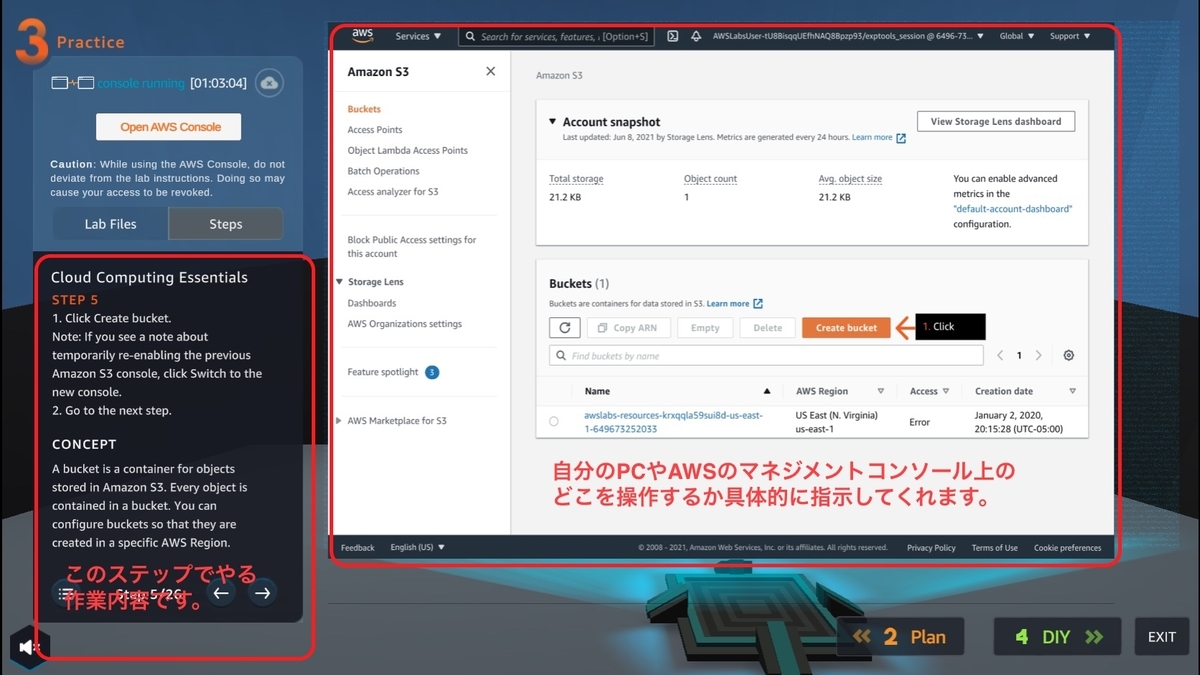Switch to the Lab Files tab

pyautogui.click(x=110, y=224)
